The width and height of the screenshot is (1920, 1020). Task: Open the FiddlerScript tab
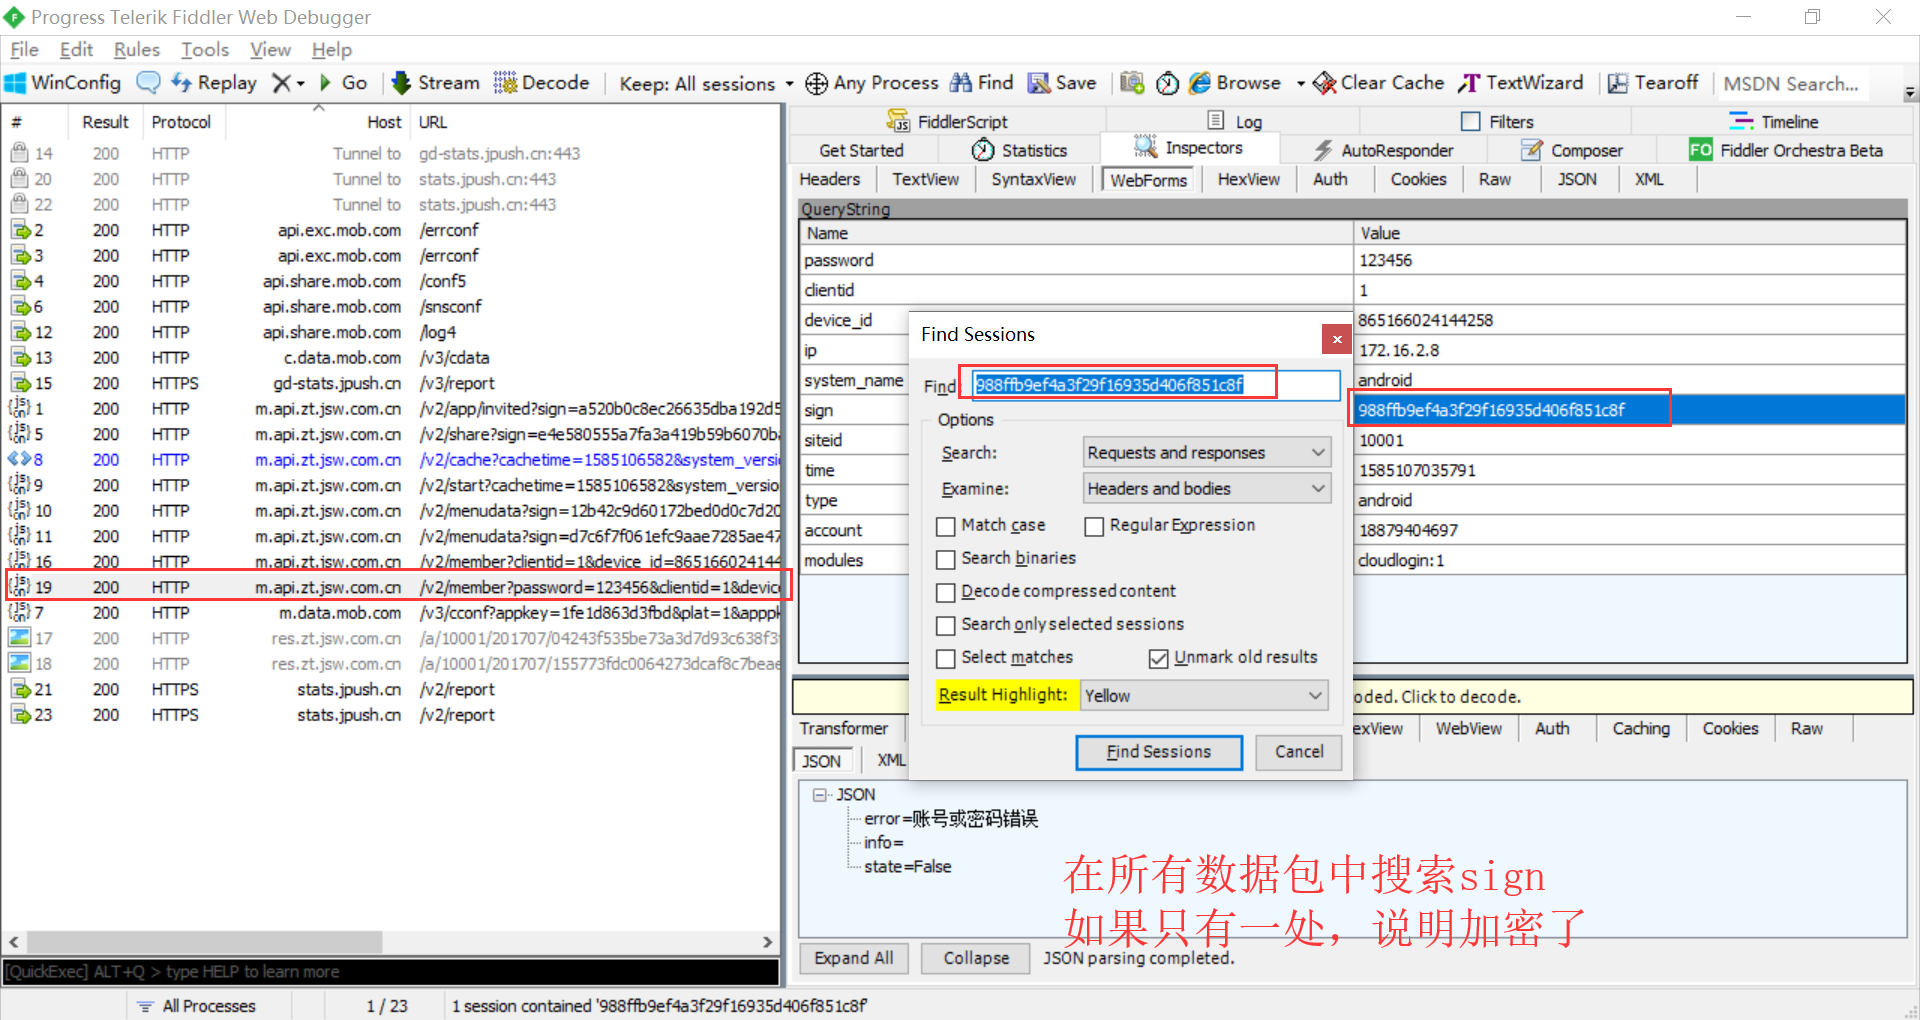[947, 121]
